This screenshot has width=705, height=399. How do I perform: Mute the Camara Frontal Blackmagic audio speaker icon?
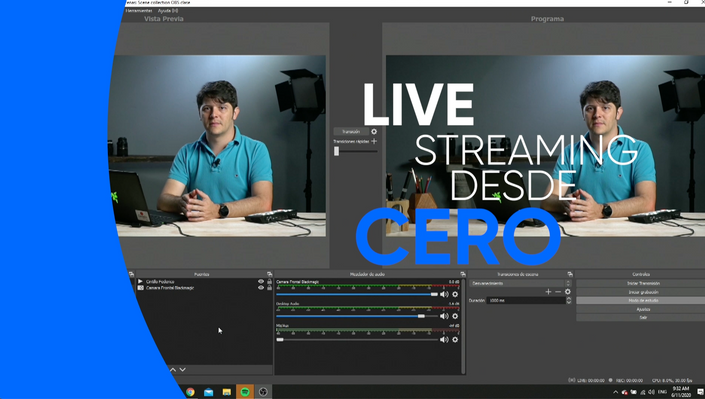[x=444, y=294]
